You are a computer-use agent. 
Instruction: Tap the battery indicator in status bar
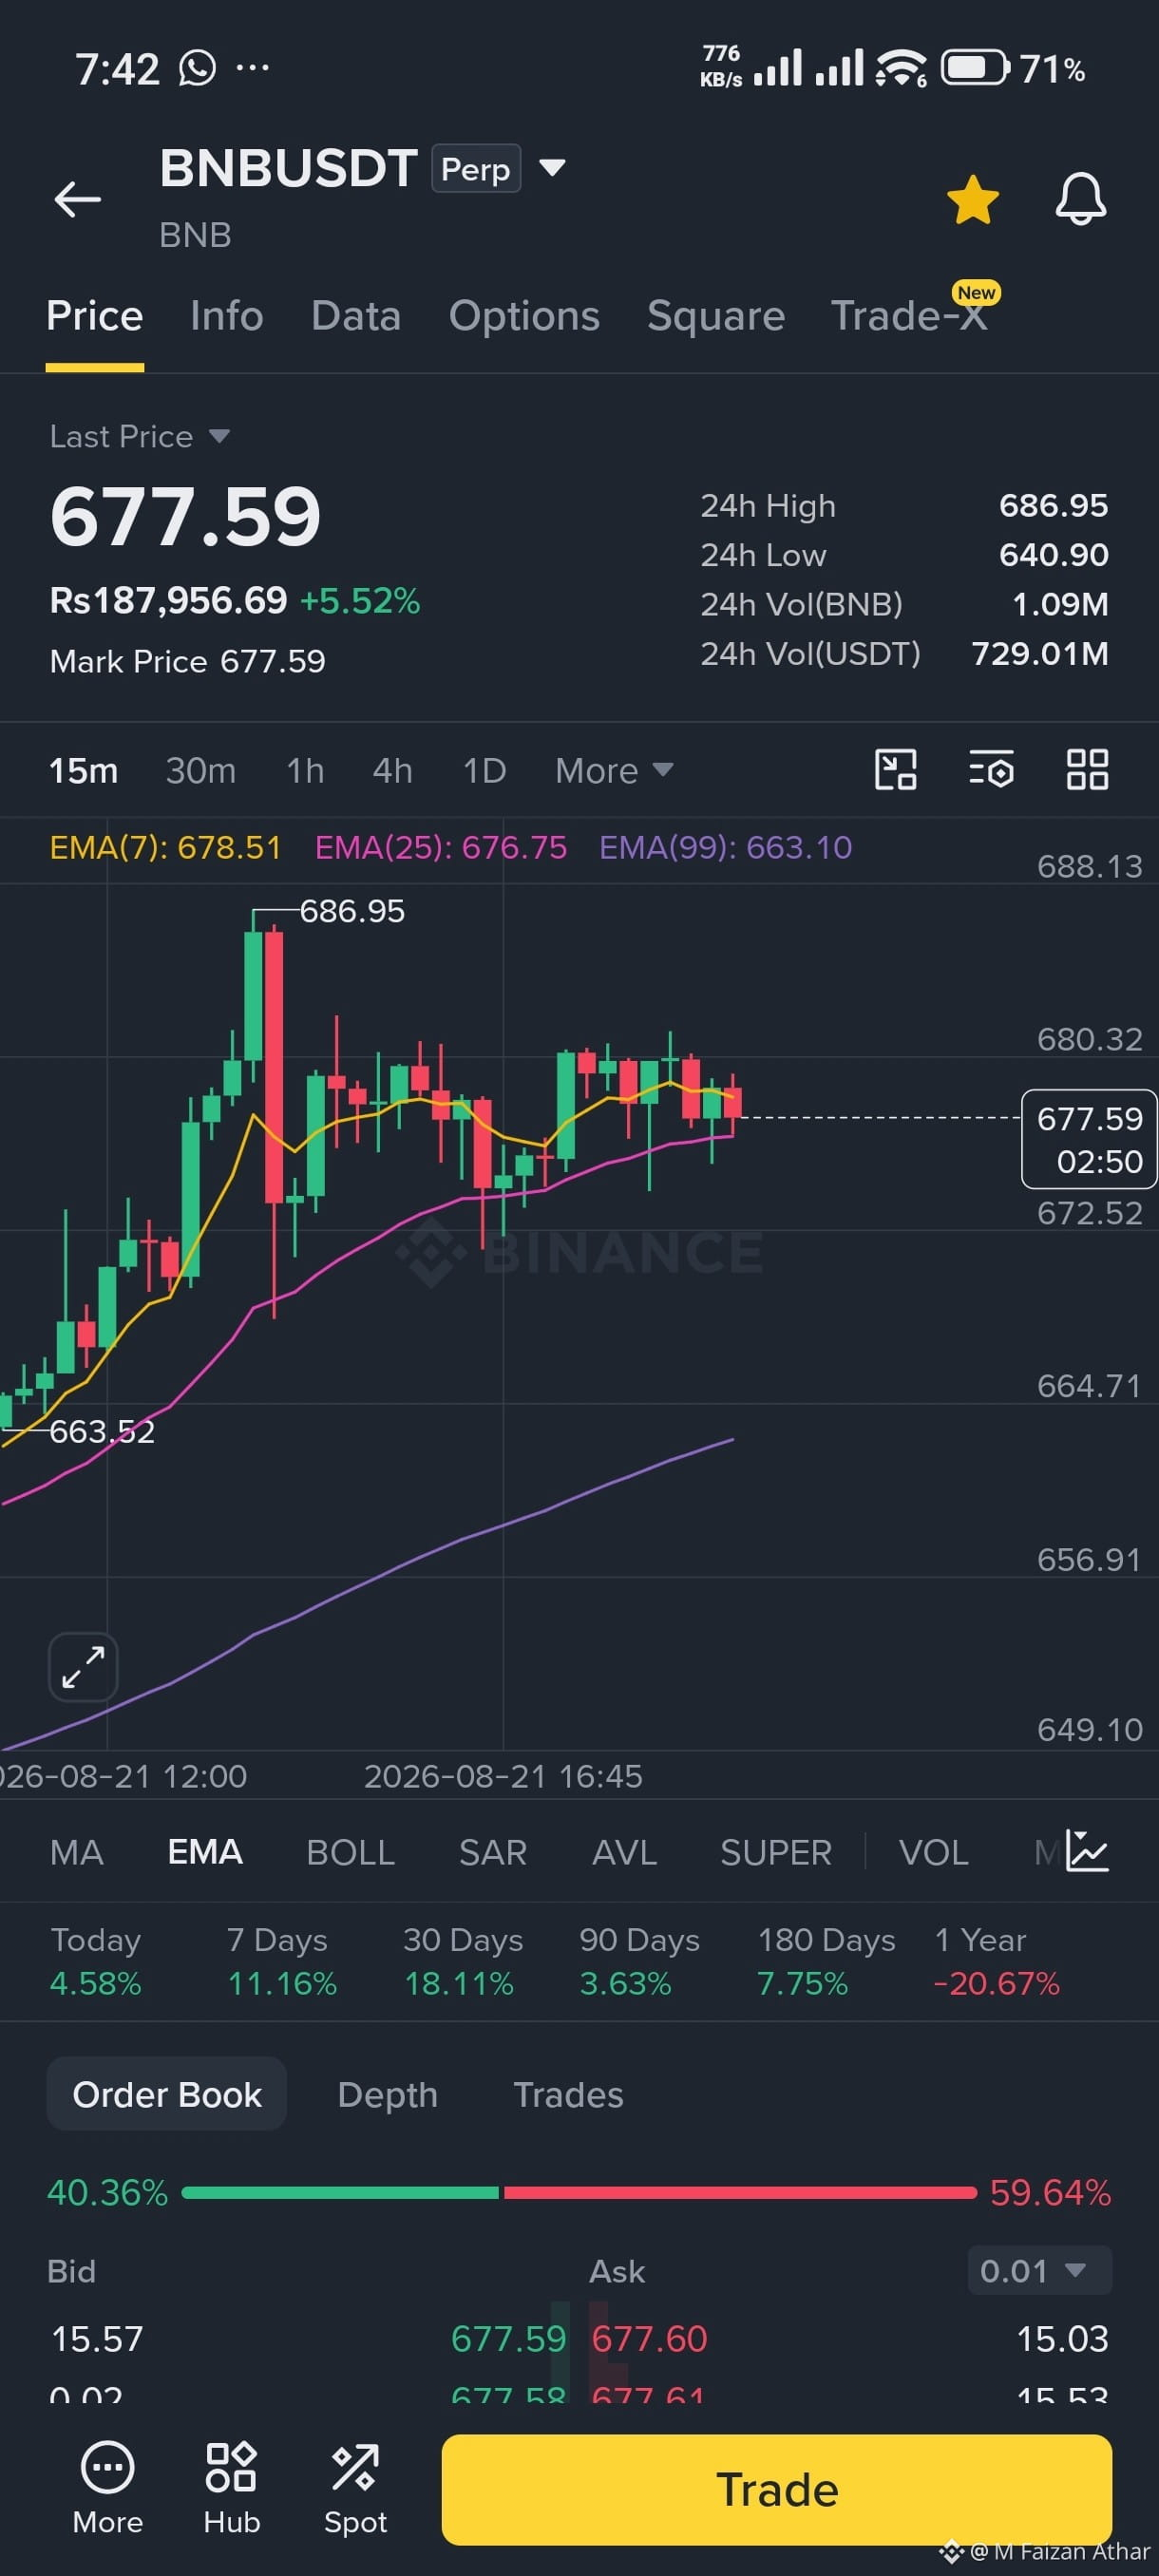[x=975, y=68]
